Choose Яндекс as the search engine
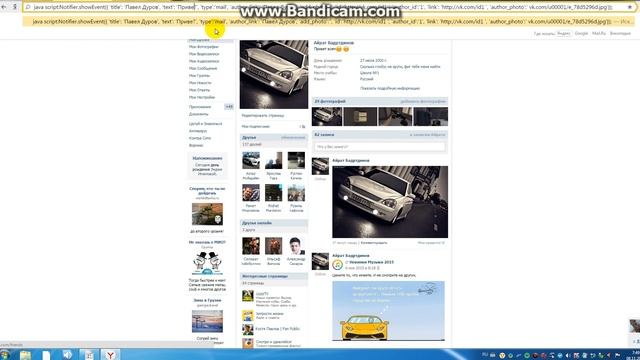This screenshot has width=640, height=360. click(x=563, y=33)
